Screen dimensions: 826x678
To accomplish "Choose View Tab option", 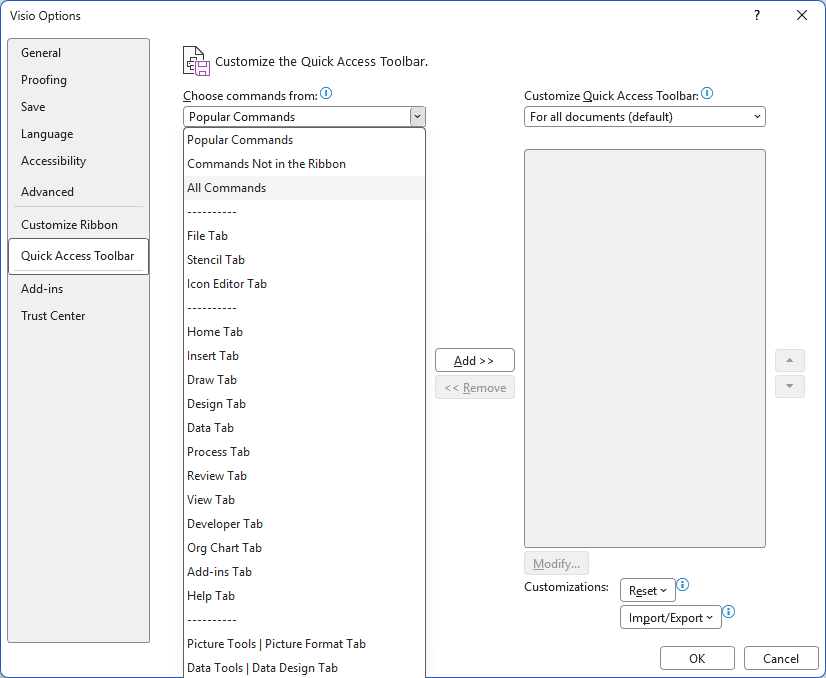I will [304, 500].
